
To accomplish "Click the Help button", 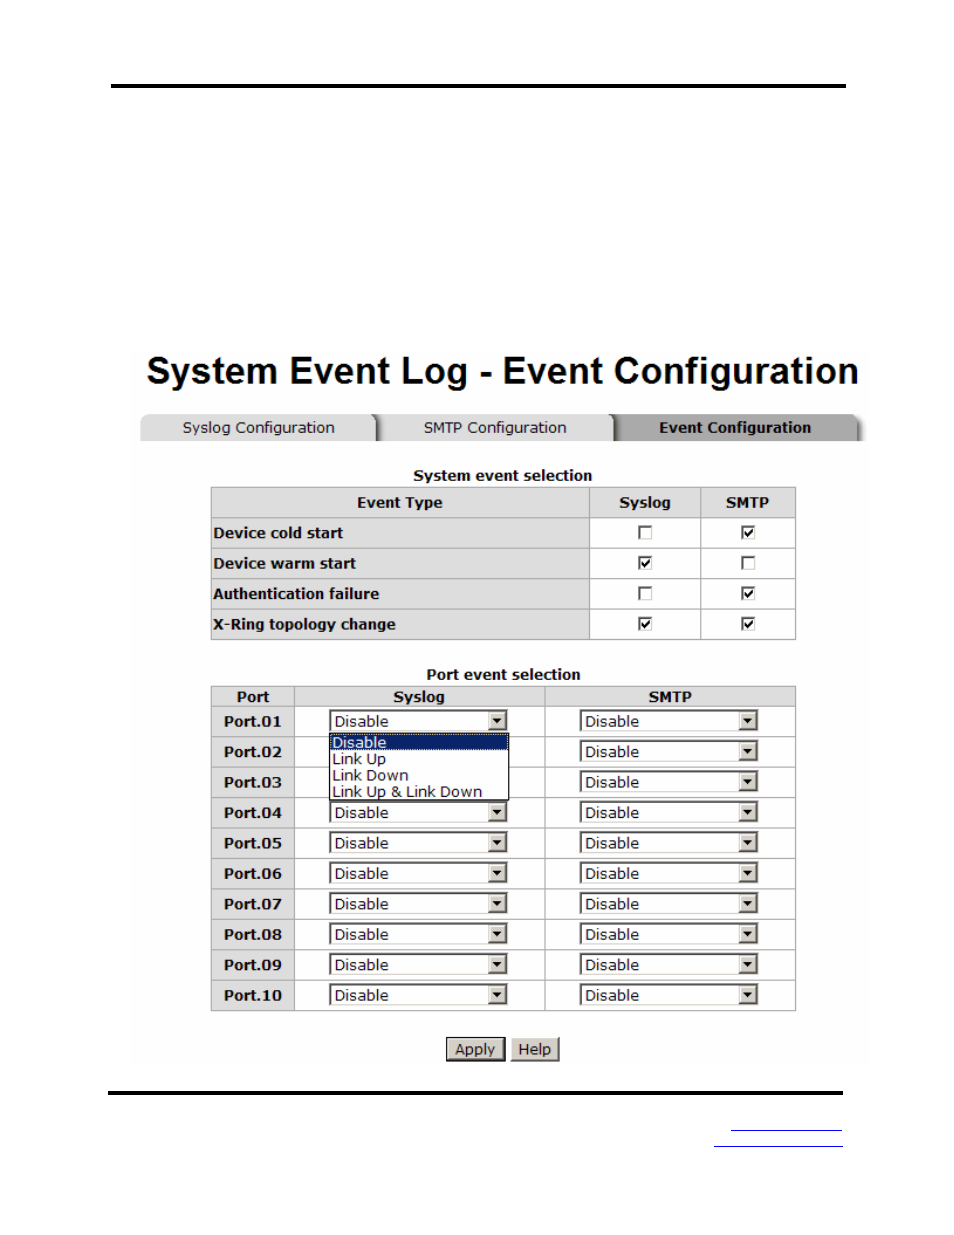I will point(535,1049).
